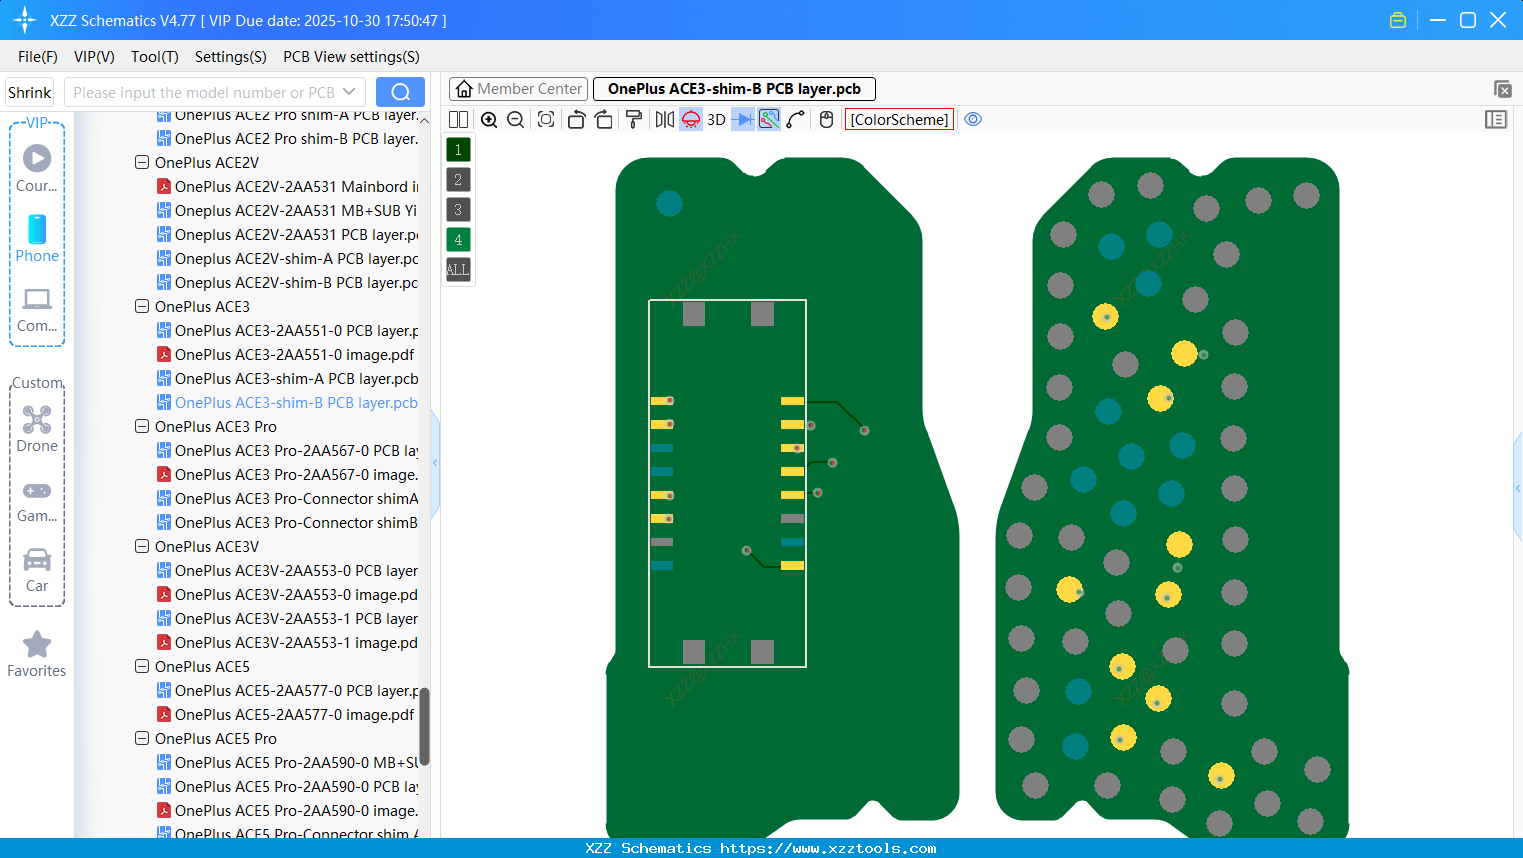Click the XZZ Schematics app logo
The width and height of the screenshot is (1523, 858).
pos(24,20)
